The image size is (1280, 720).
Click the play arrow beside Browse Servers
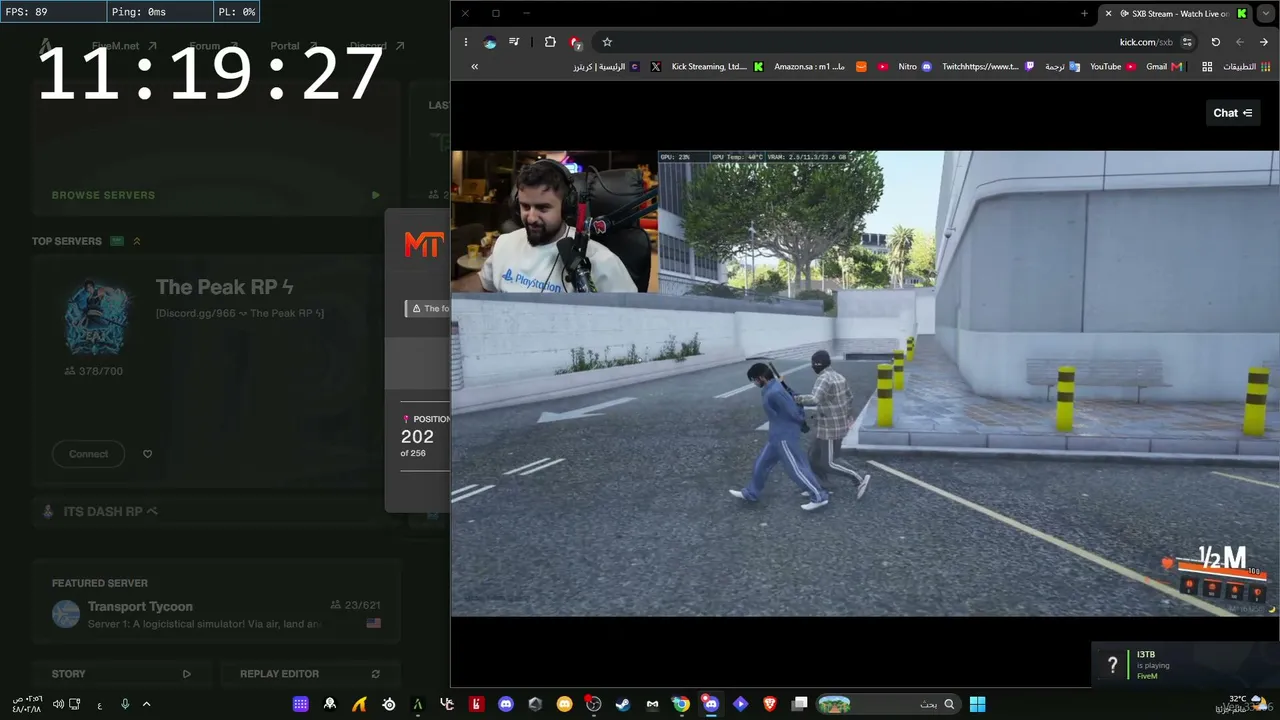pos(375,195)
